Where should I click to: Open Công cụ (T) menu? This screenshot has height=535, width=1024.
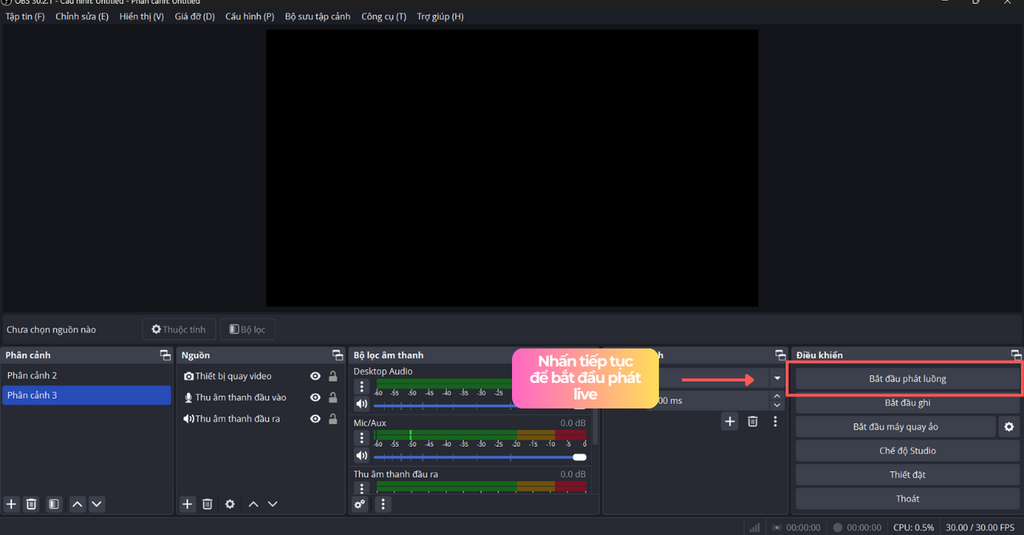tap(383, 16)
